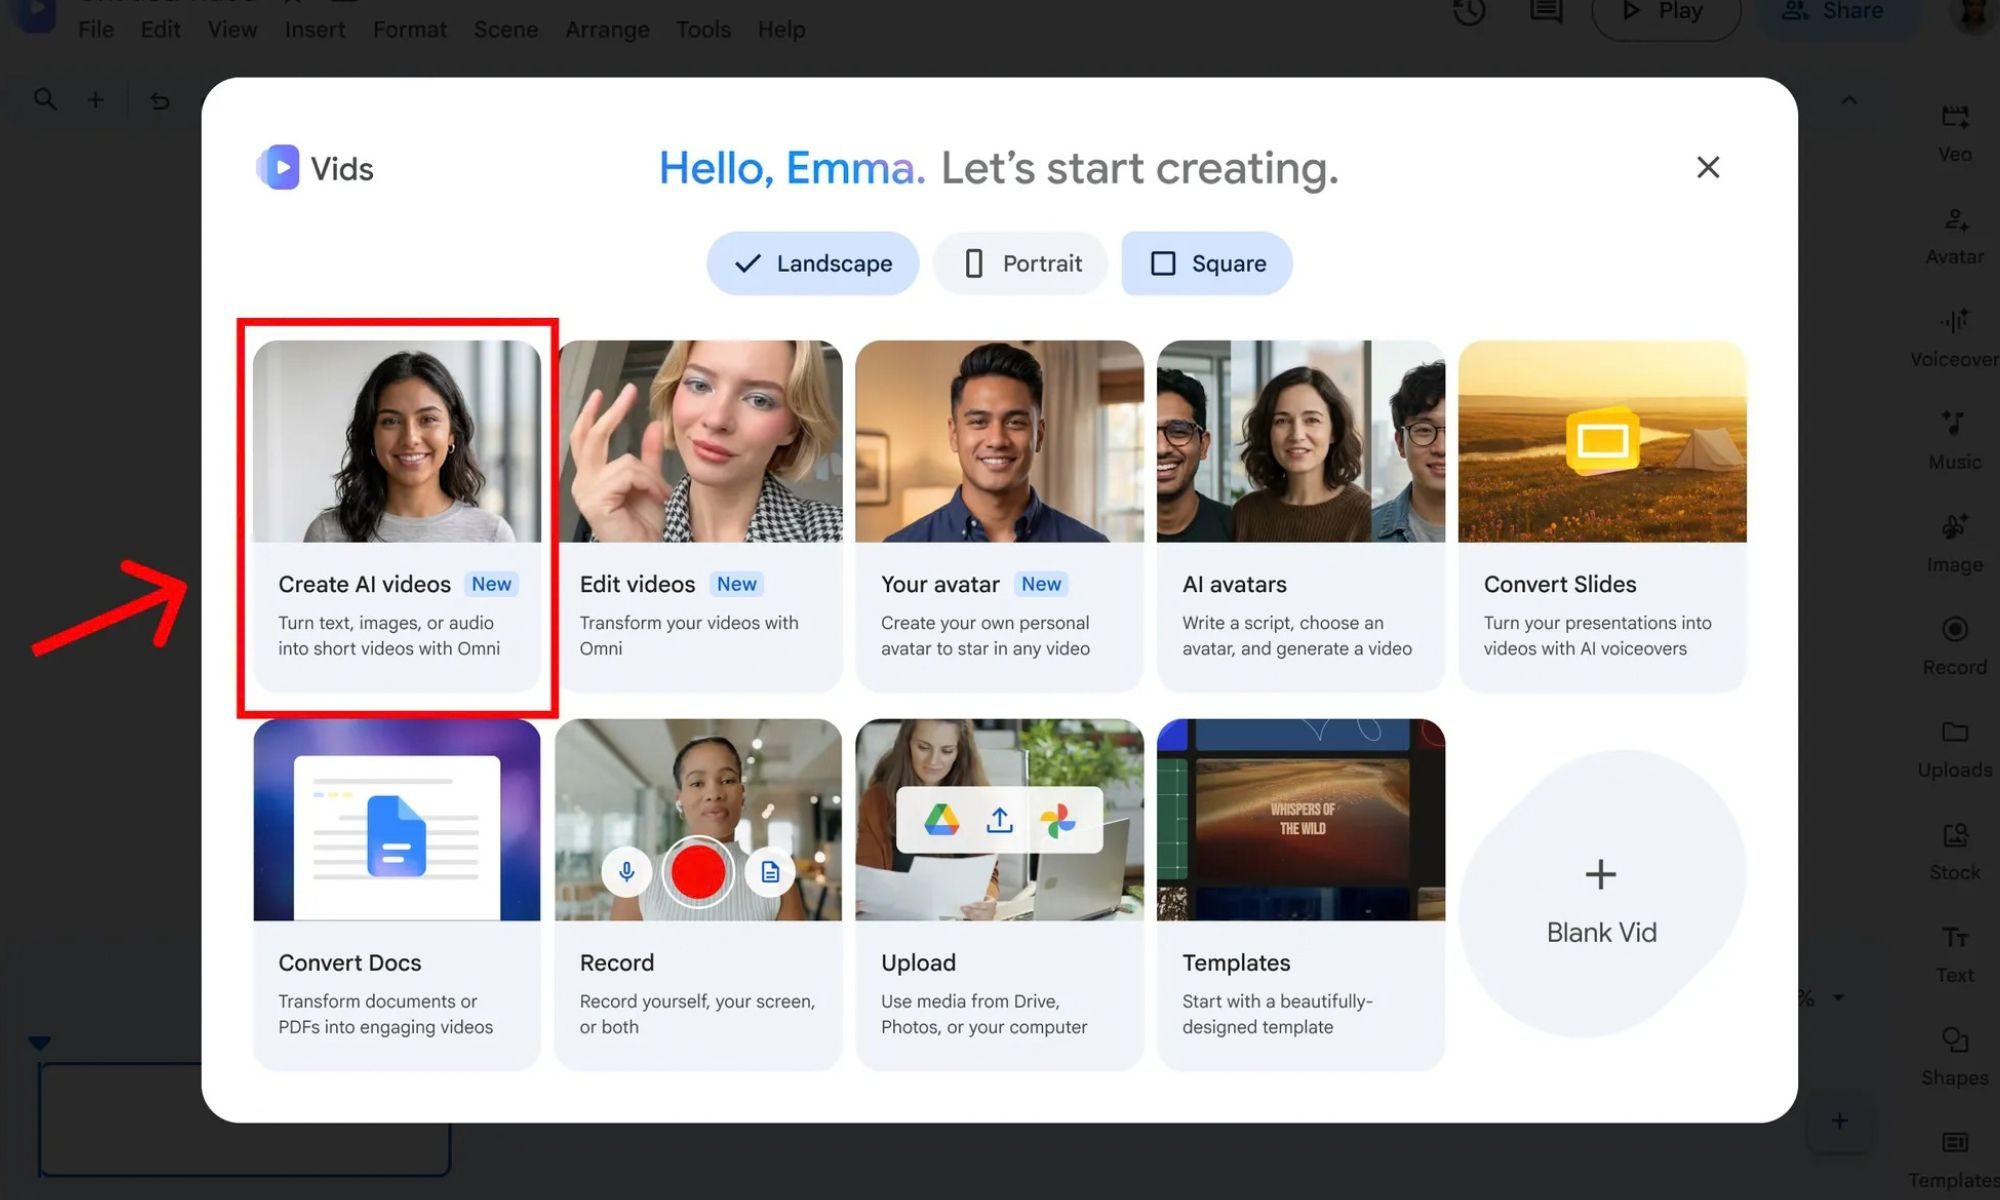Open the zoom percentage dropdown arrow

[x=1838, y=997]
